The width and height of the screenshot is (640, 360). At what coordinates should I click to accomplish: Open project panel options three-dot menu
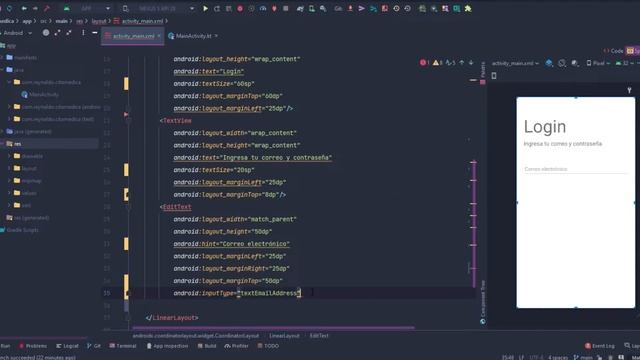[83, 33]
